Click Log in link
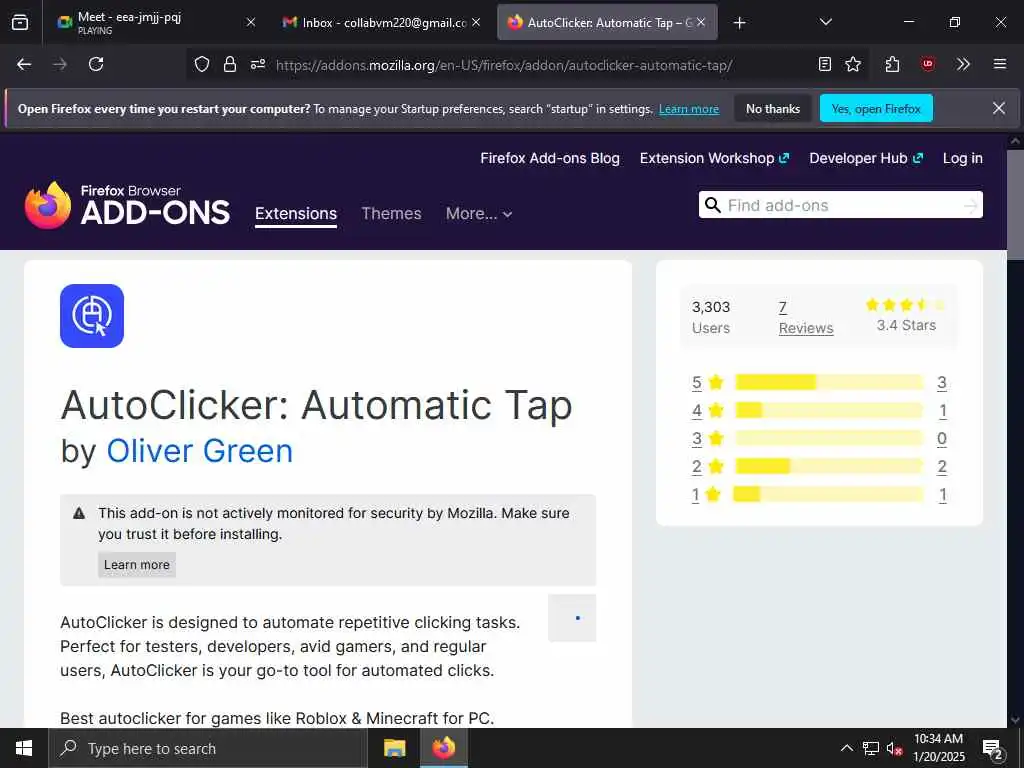Image resolution: width=1024 pixels, height=768 pixels. (x=963, y=158)
